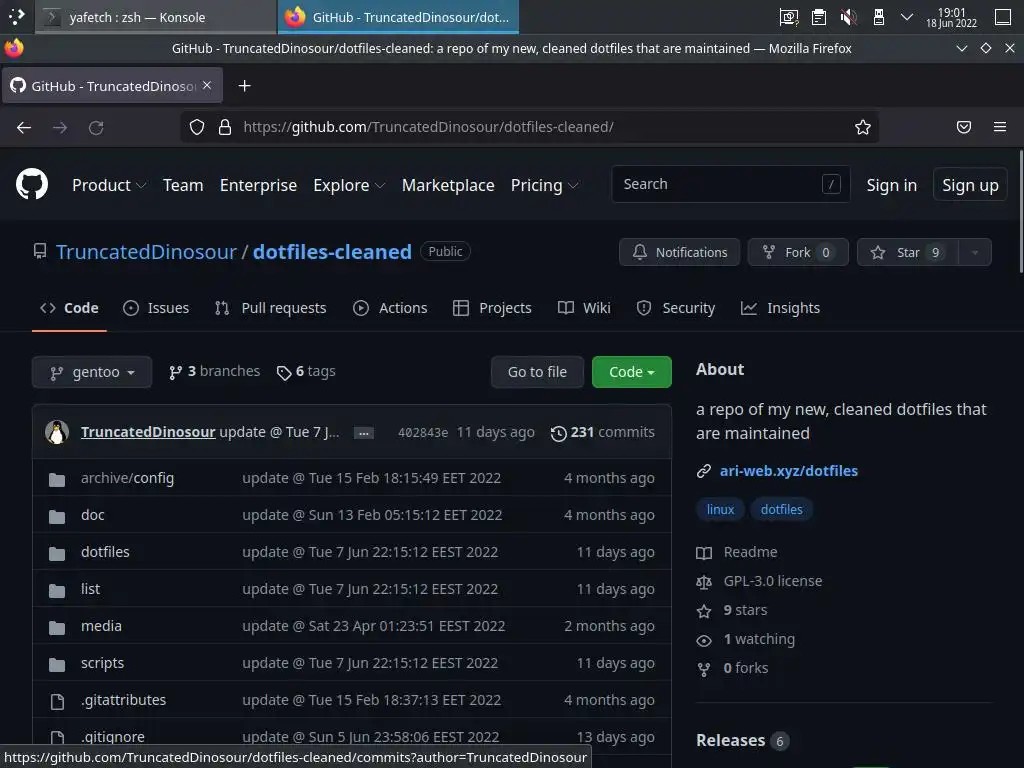Click the Go to file button
This screenshot has height=768, width=1024.
click(x=537, y=372)
